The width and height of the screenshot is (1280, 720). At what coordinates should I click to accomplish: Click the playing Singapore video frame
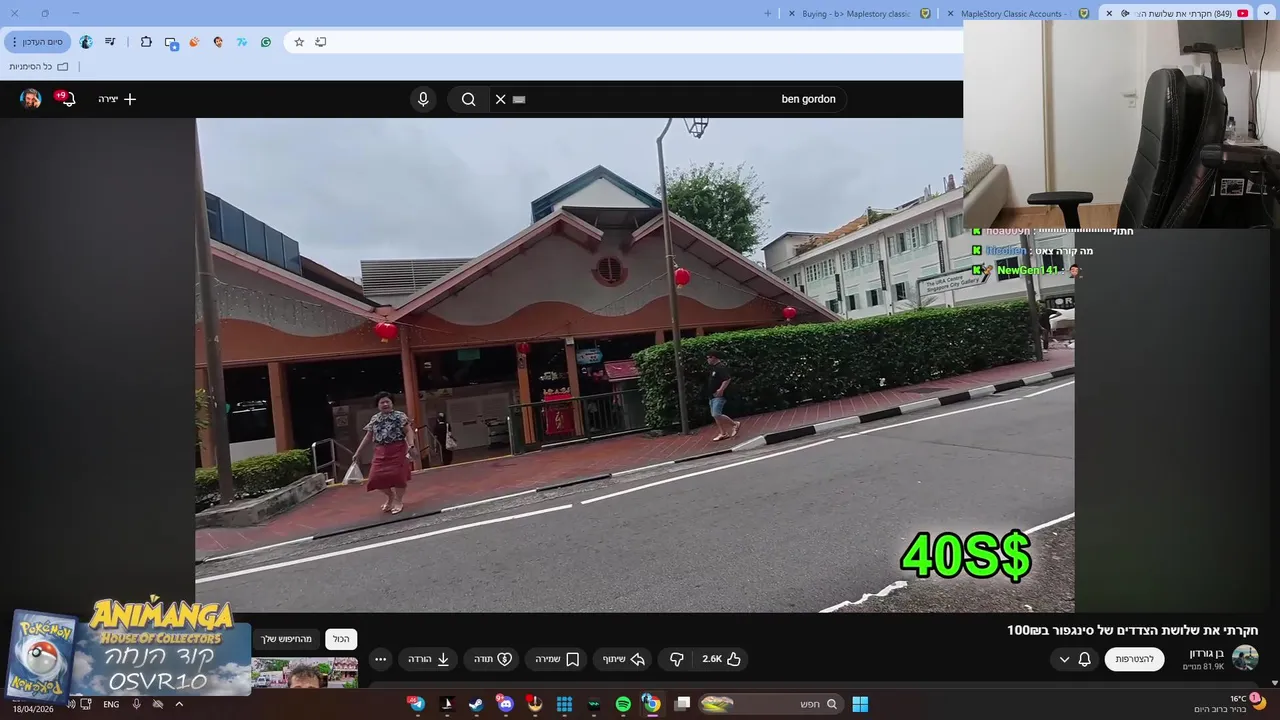coord(635,365)
